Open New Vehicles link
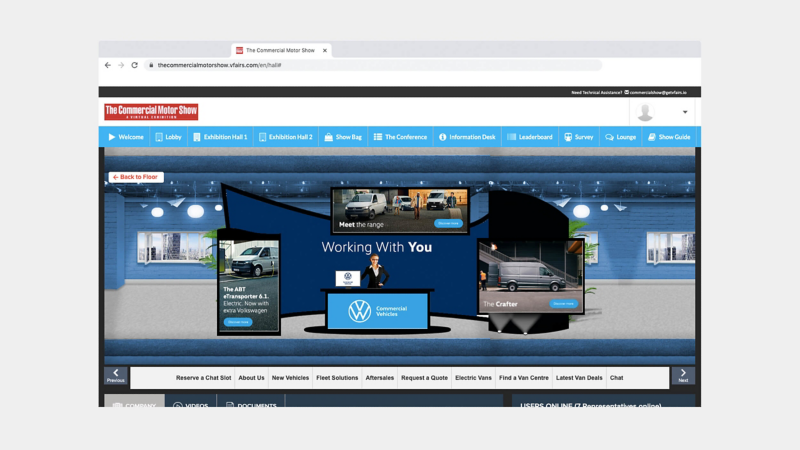The image size is (800, 450). pos(290,378)
